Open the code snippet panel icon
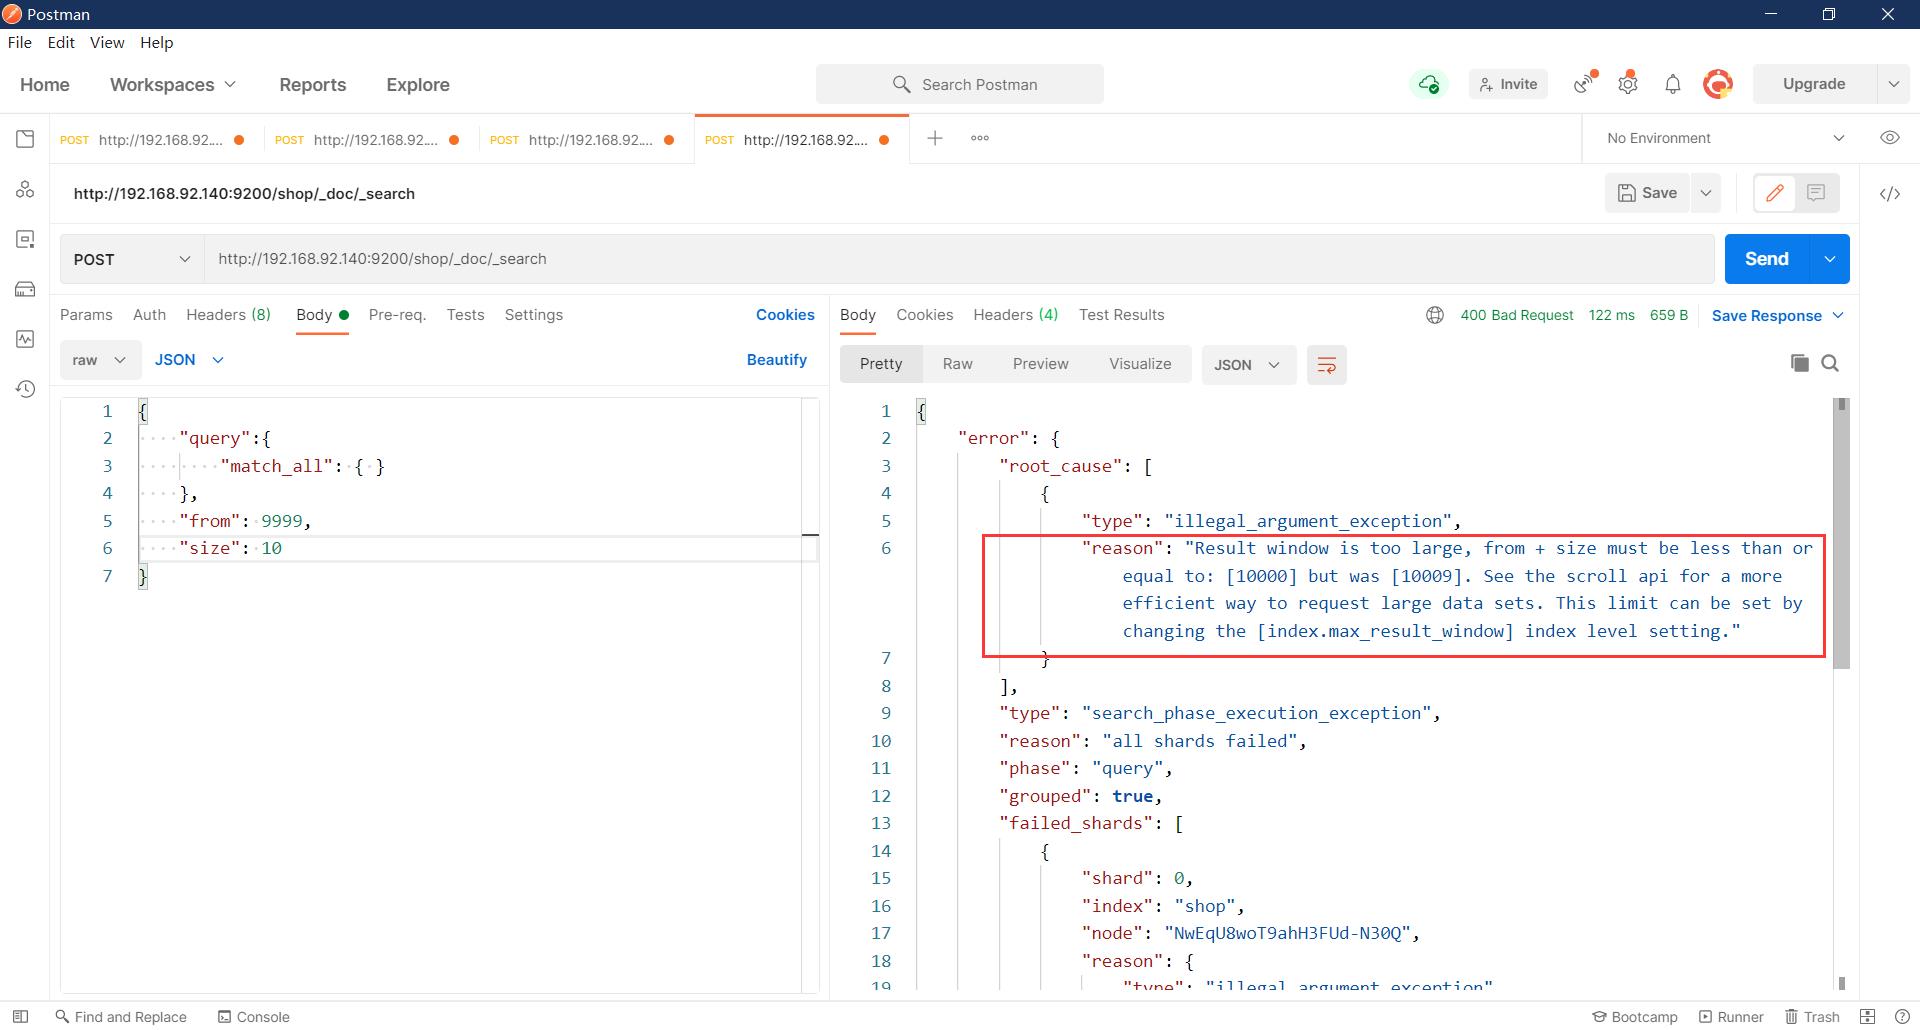 pos(1889,194)
